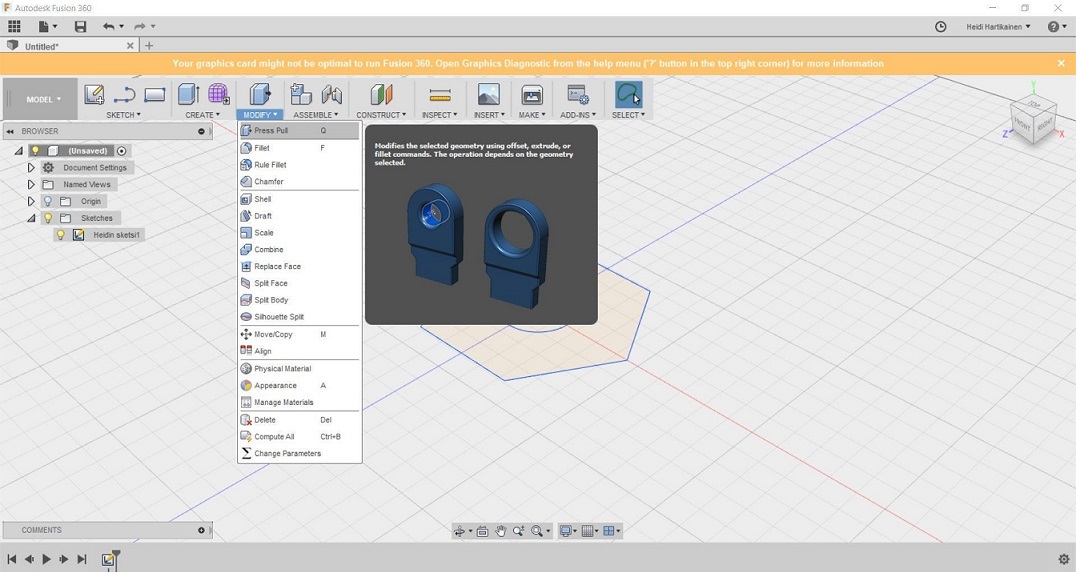The height and width of the screenshot is (572, 1076).
Task: Select the New Component icon
Action: click(301, 94)
